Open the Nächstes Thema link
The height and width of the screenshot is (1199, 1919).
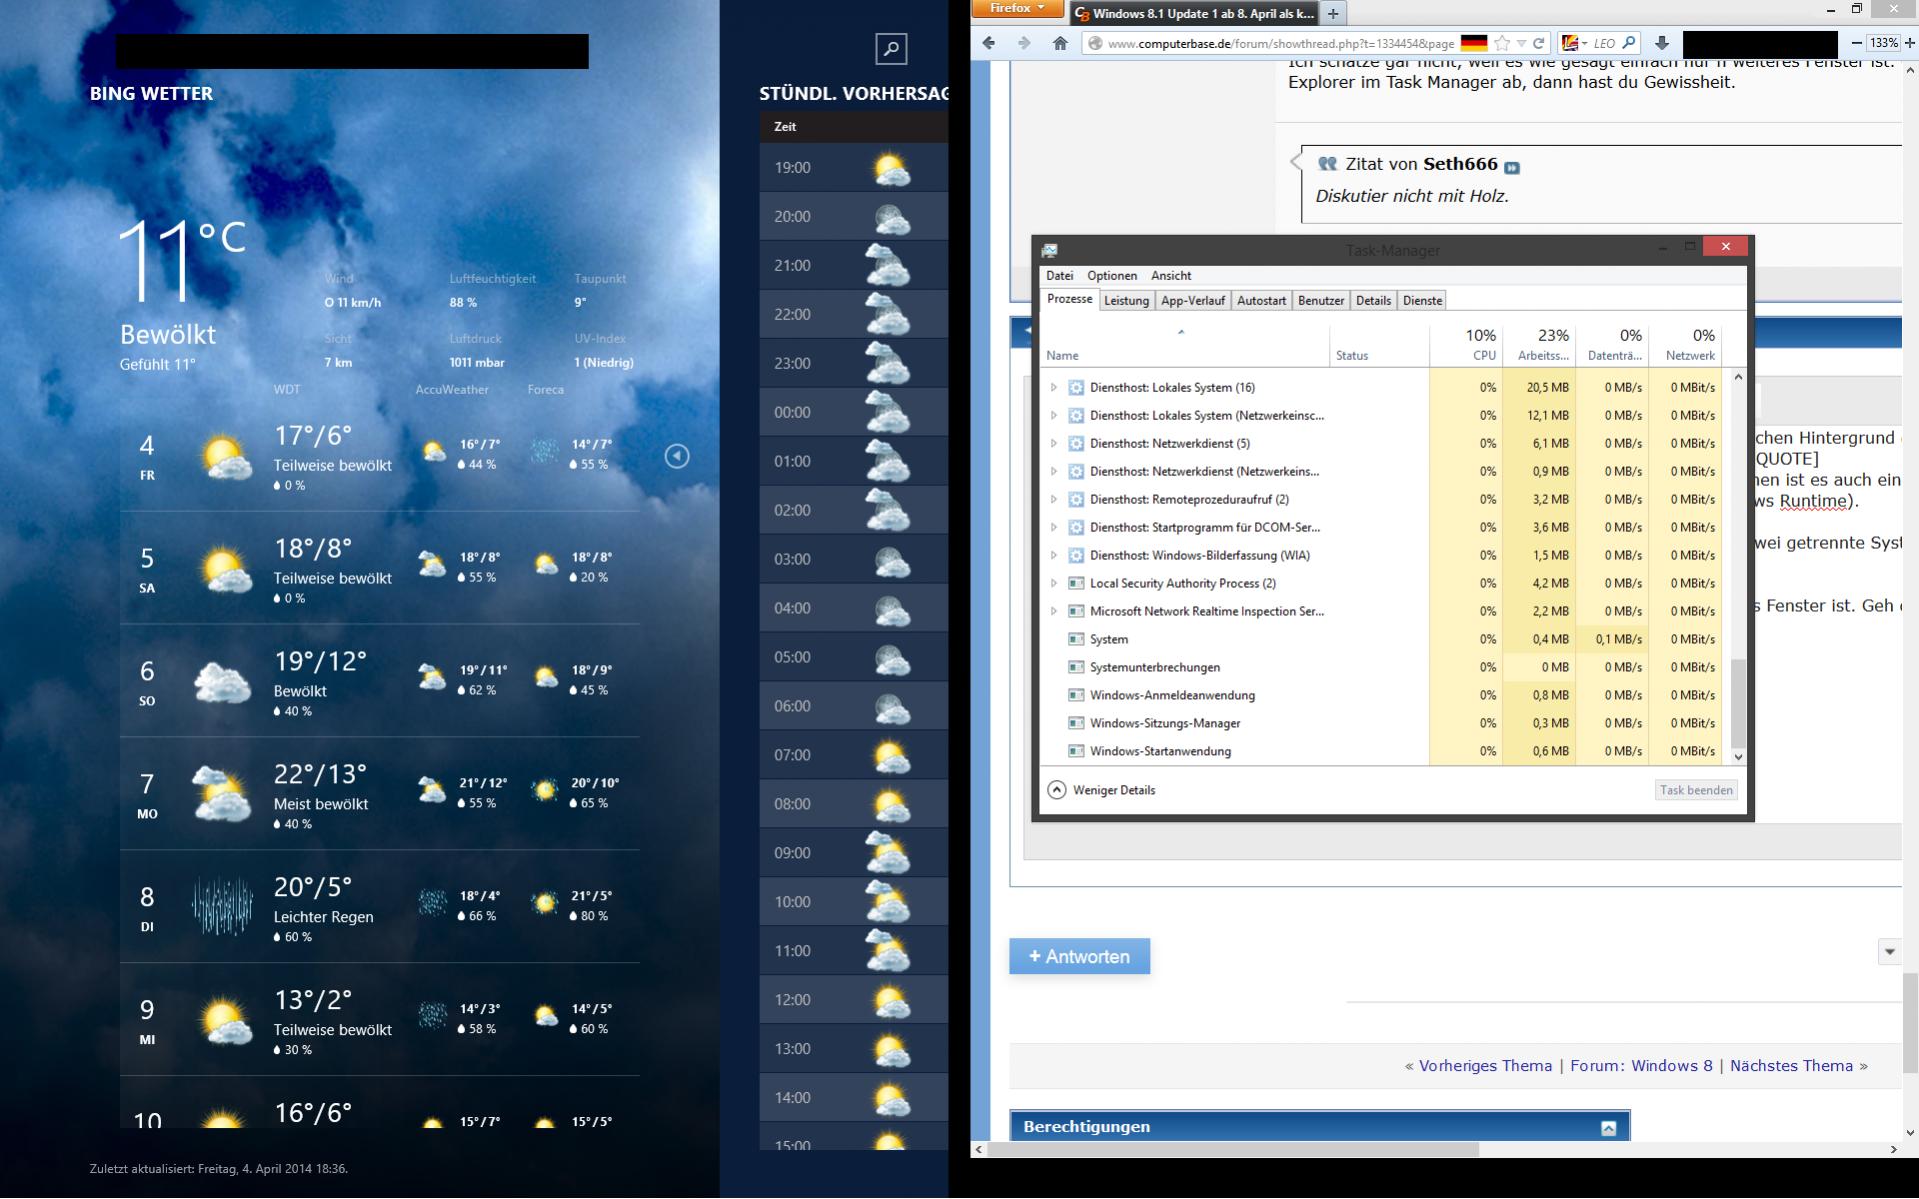[1791, 1066]
